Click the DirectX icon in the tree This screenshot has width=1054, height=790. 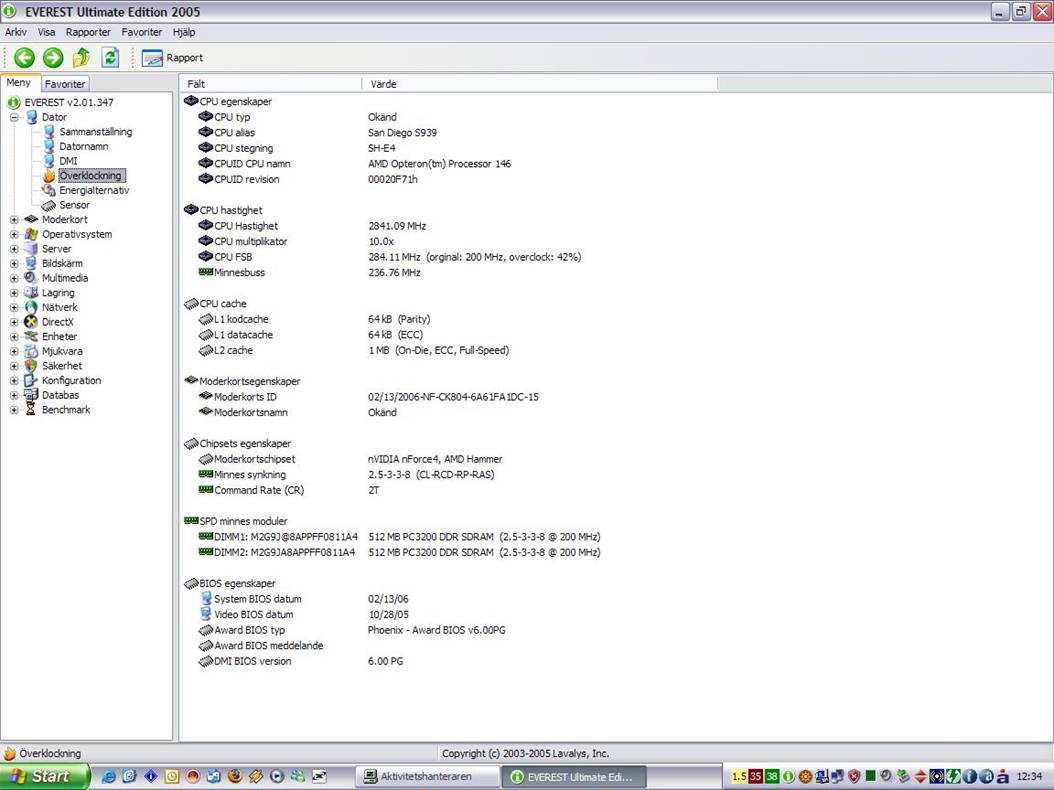click(31, 322)
